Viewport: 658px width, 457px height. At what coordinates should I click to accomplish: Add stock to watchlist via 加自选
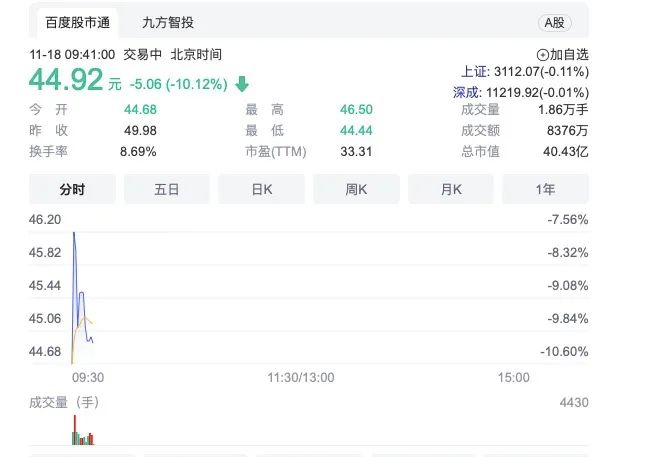click(562, 55)
